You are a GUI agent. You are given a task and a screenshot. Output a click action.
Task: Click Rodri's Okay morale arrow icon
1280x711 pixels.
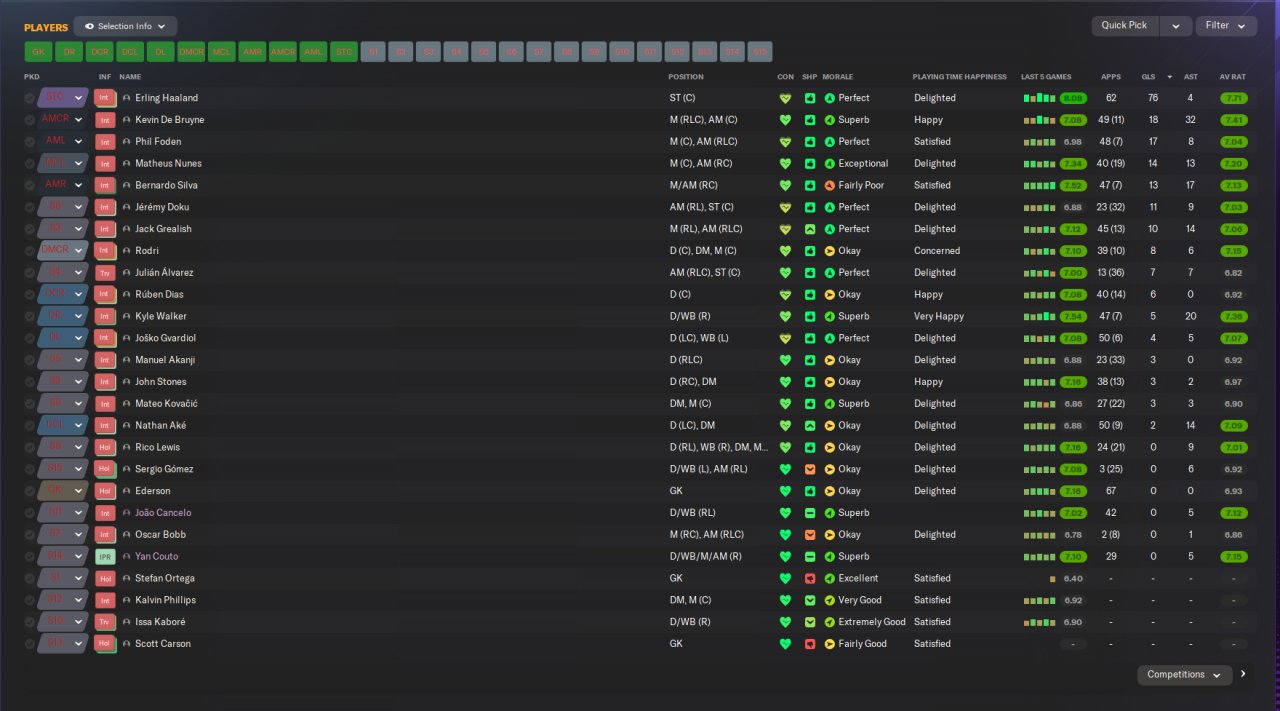click(829, 251)
